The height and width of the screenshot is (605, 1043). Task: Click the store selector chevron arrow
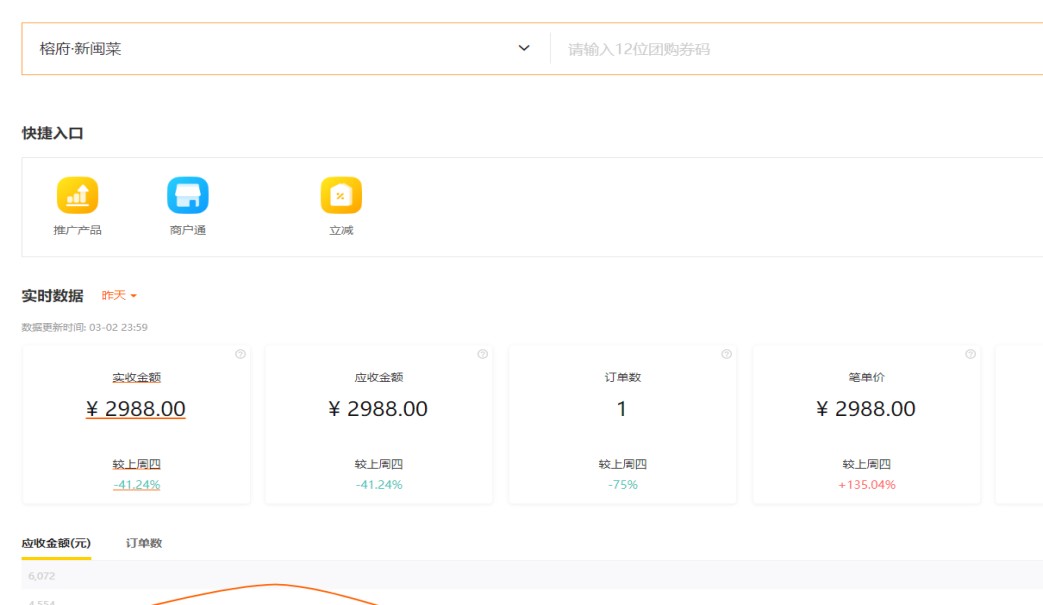click(524, 49)
